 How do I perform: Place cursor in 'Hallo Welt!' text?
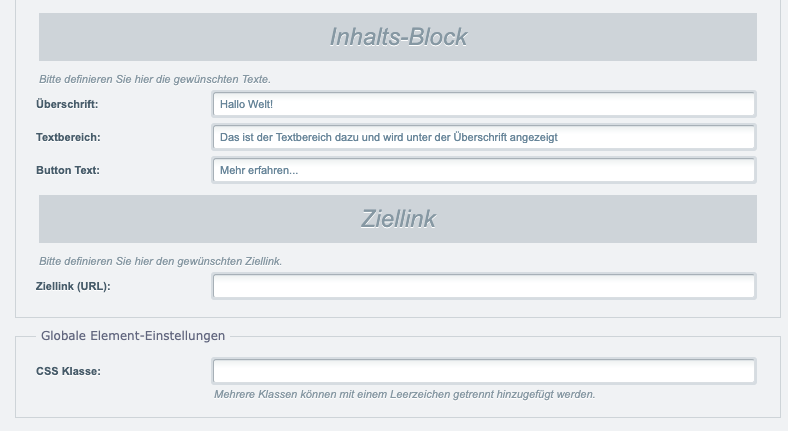[x=246, y=104]
